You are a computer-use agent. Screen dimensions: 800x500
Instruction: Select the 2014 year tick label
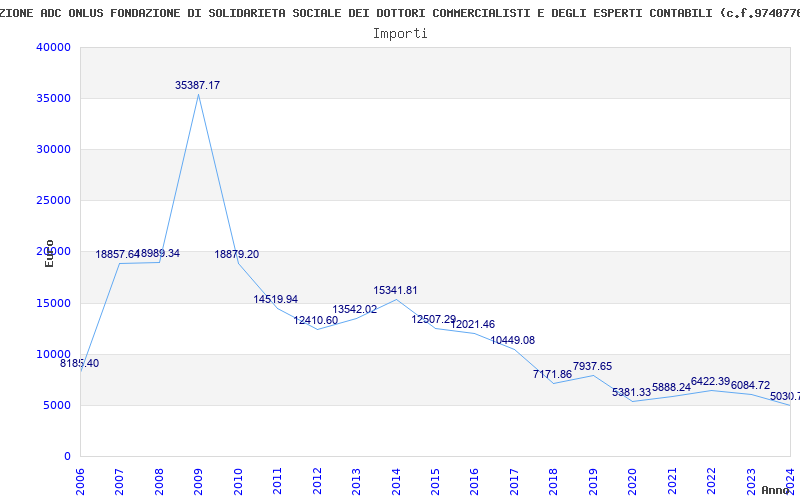tap(396, 481)
